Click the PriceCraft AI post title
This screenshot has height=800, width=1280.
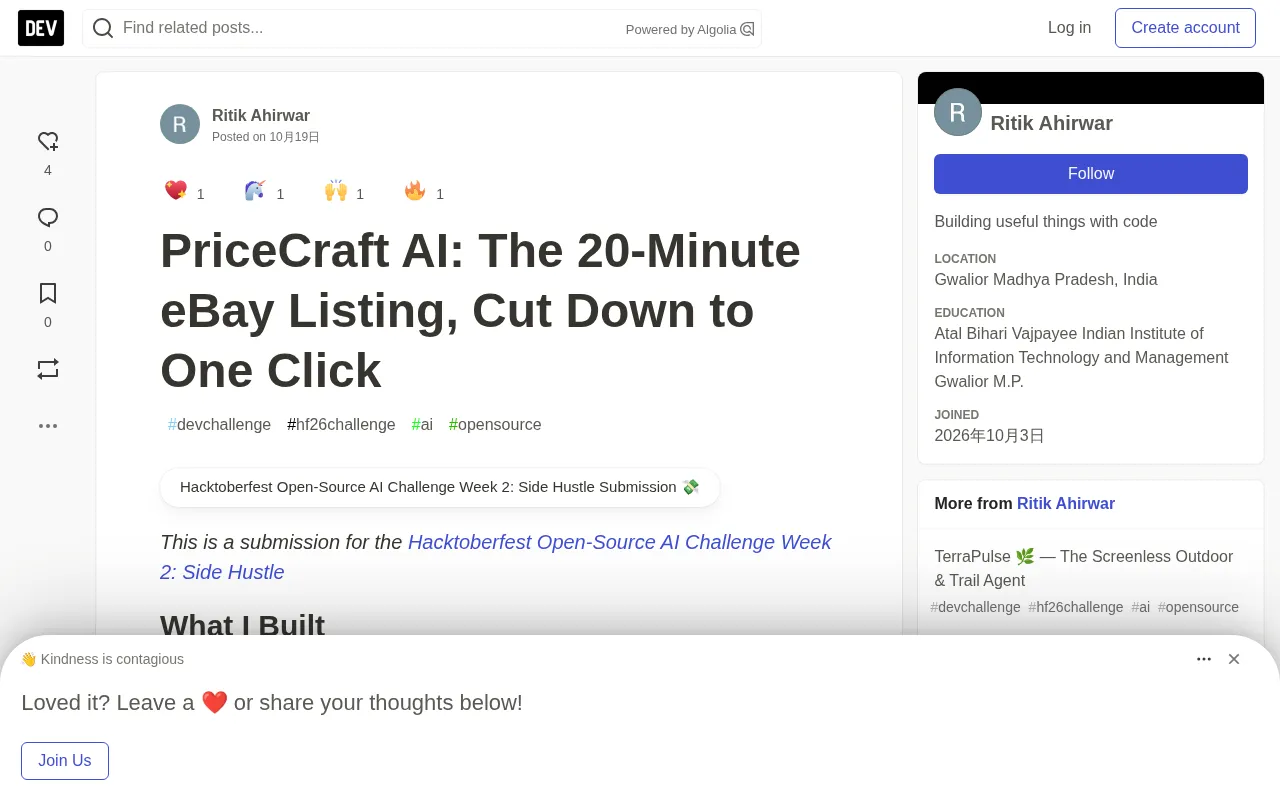pos(480,310)
